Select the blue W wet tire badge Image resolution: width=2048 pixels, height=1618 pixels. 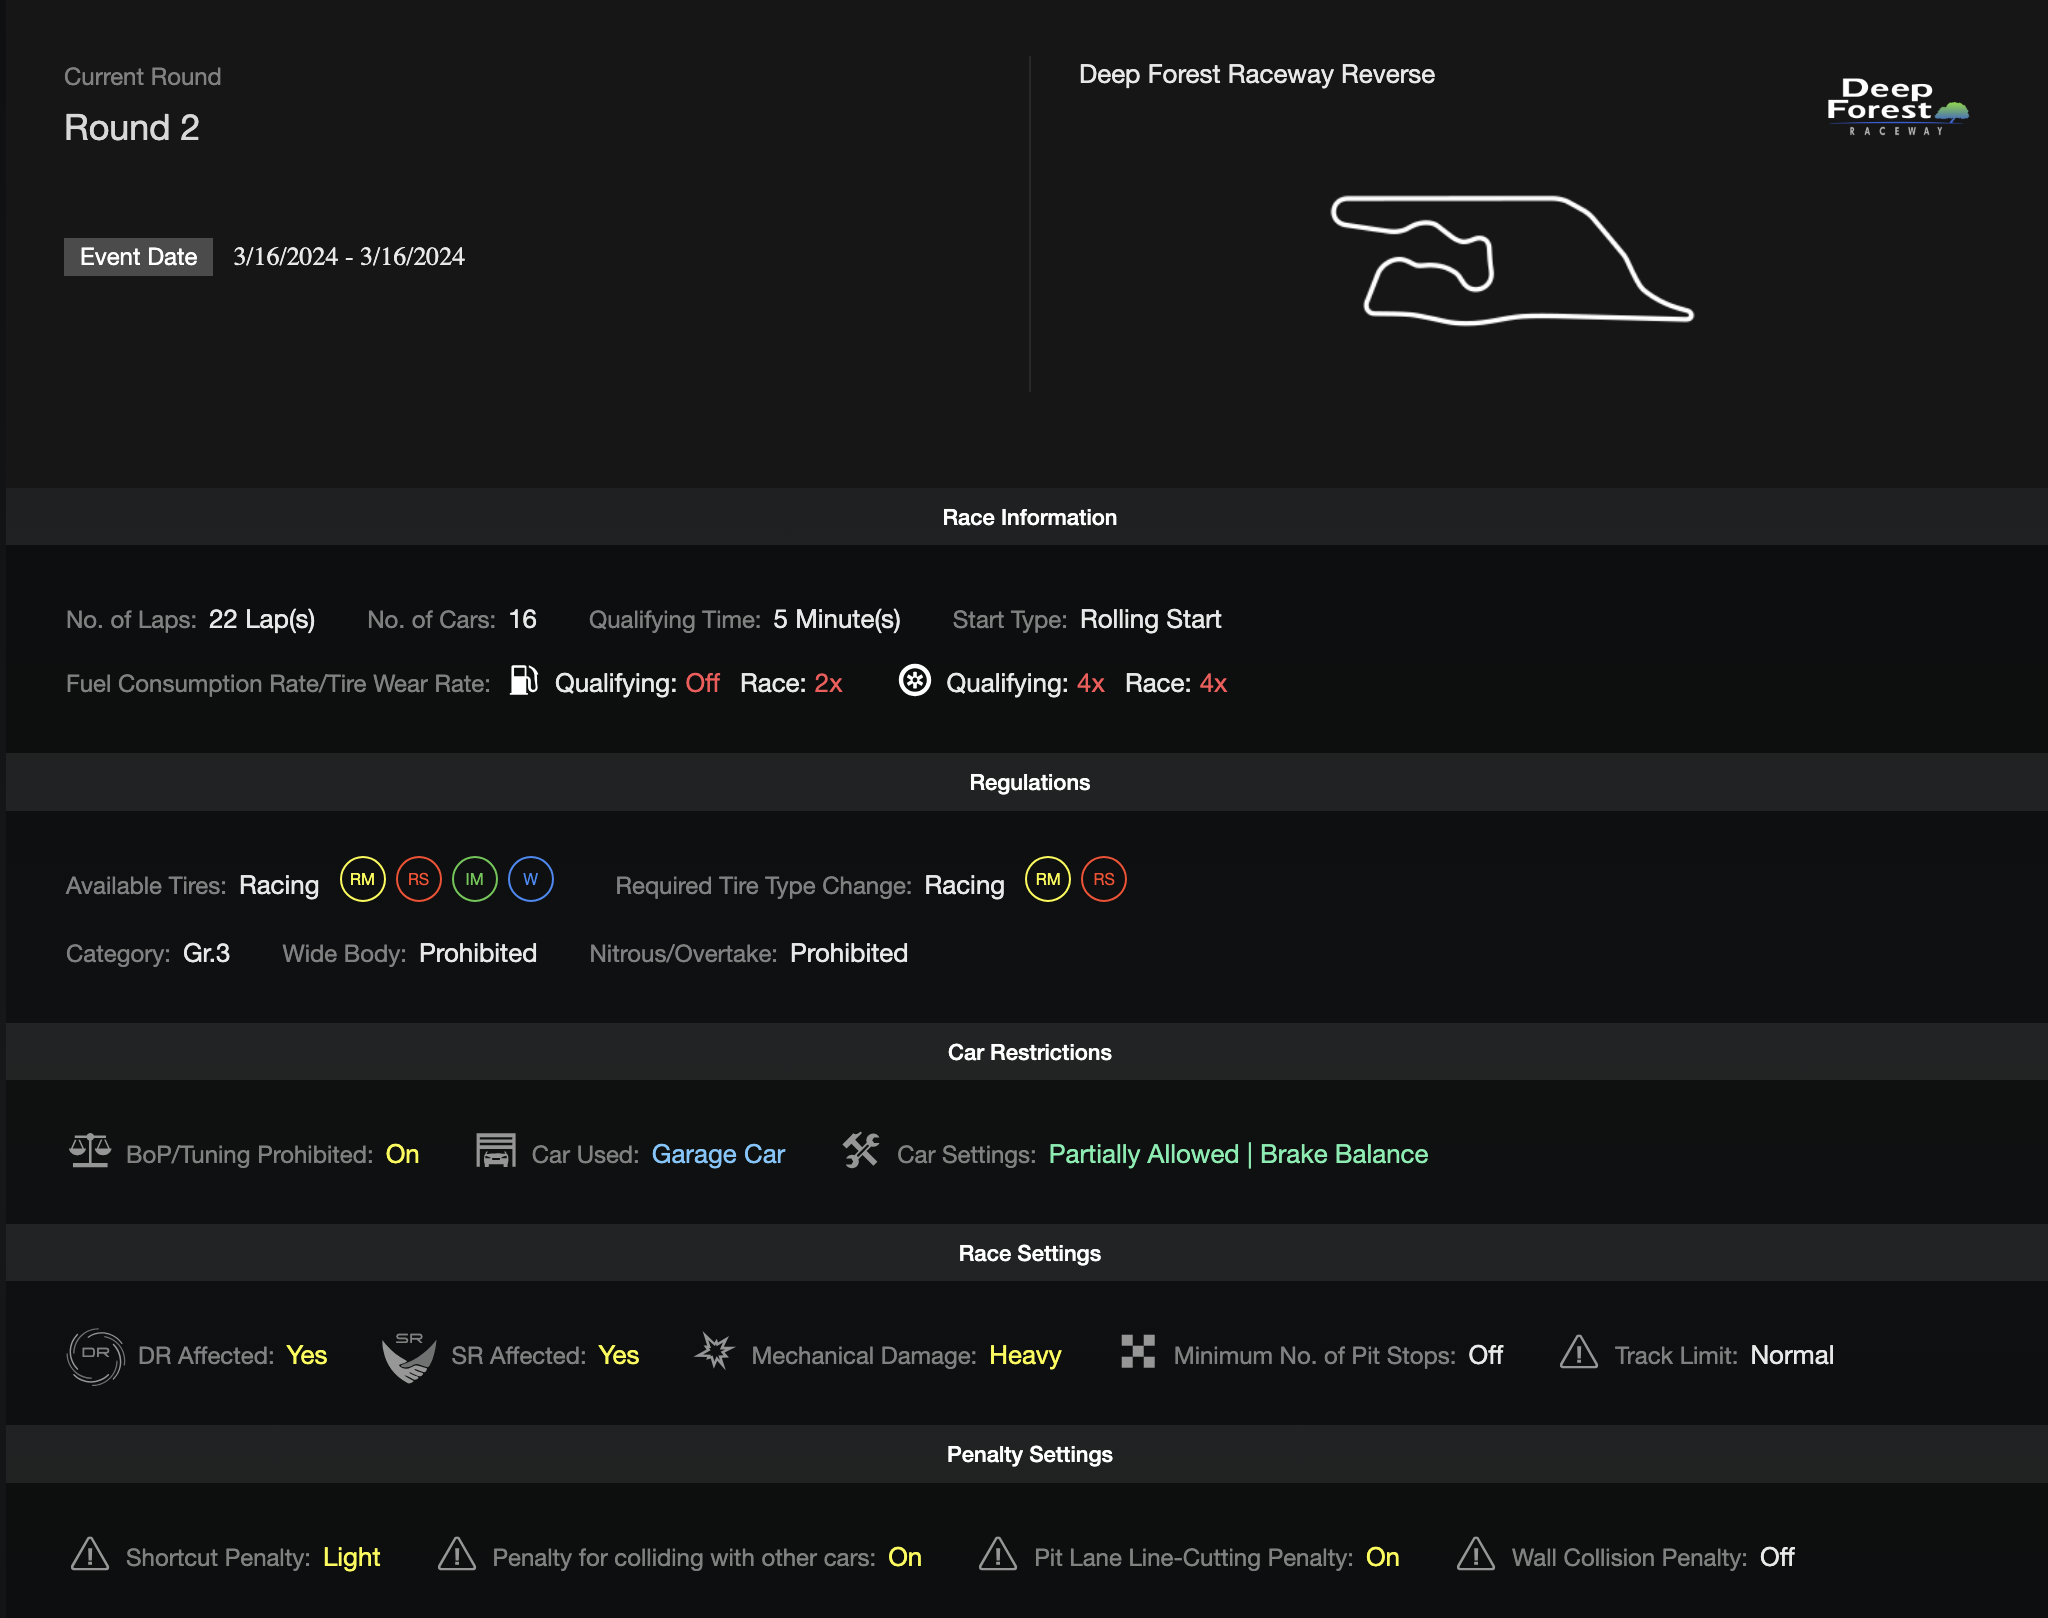click(530, 880)
